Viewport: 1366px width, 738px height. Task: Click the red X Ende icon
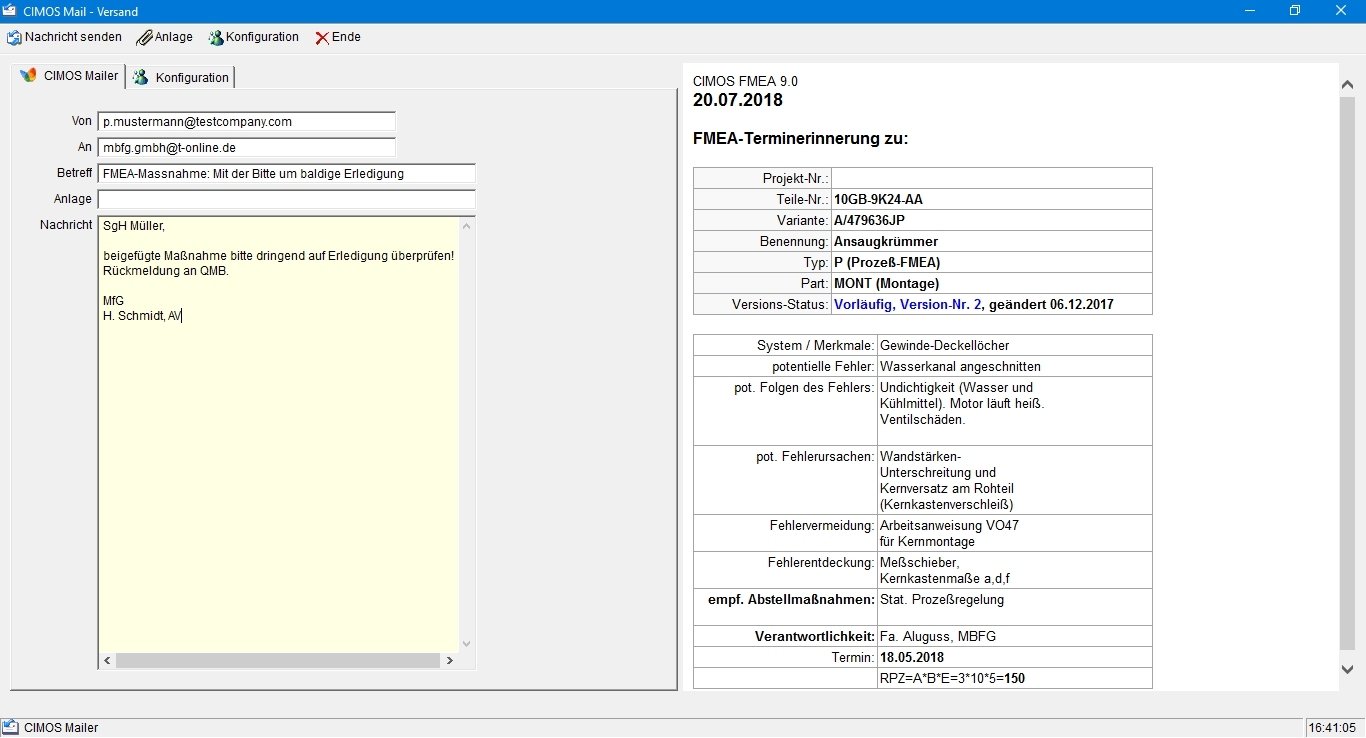click(x=322, y=38)
